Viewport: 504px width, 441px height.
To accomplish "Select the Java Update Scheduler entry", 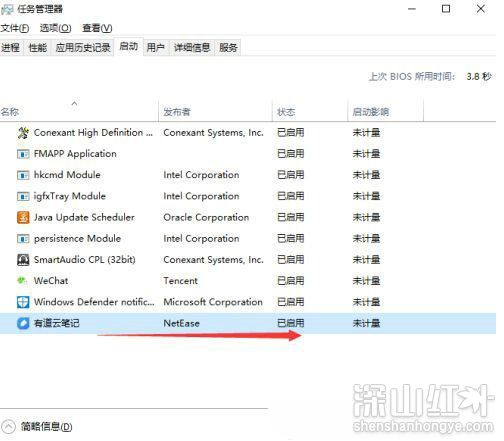I will [84, 218].
